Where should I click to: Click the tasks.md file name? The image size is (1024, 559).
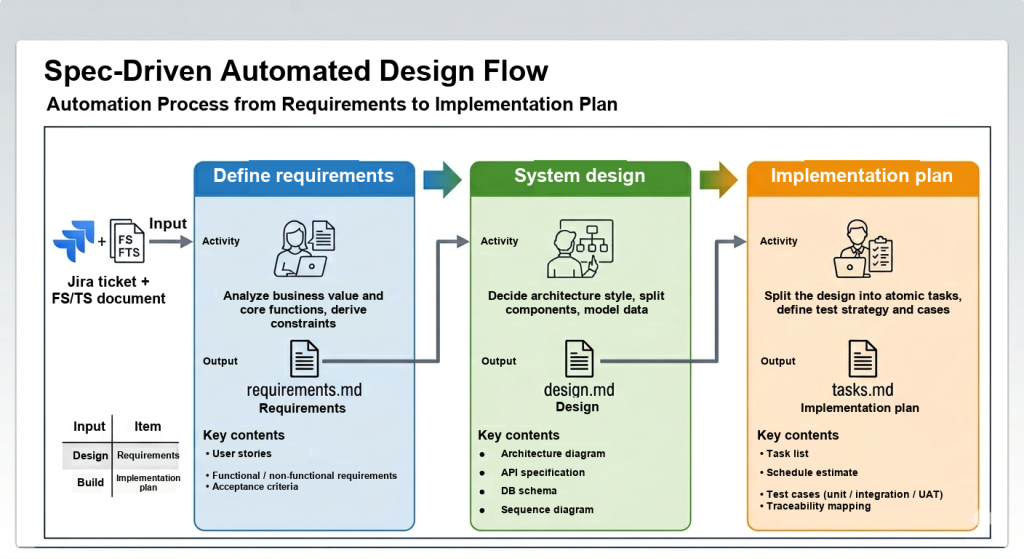pyautogui.click(x=863, y=390)
